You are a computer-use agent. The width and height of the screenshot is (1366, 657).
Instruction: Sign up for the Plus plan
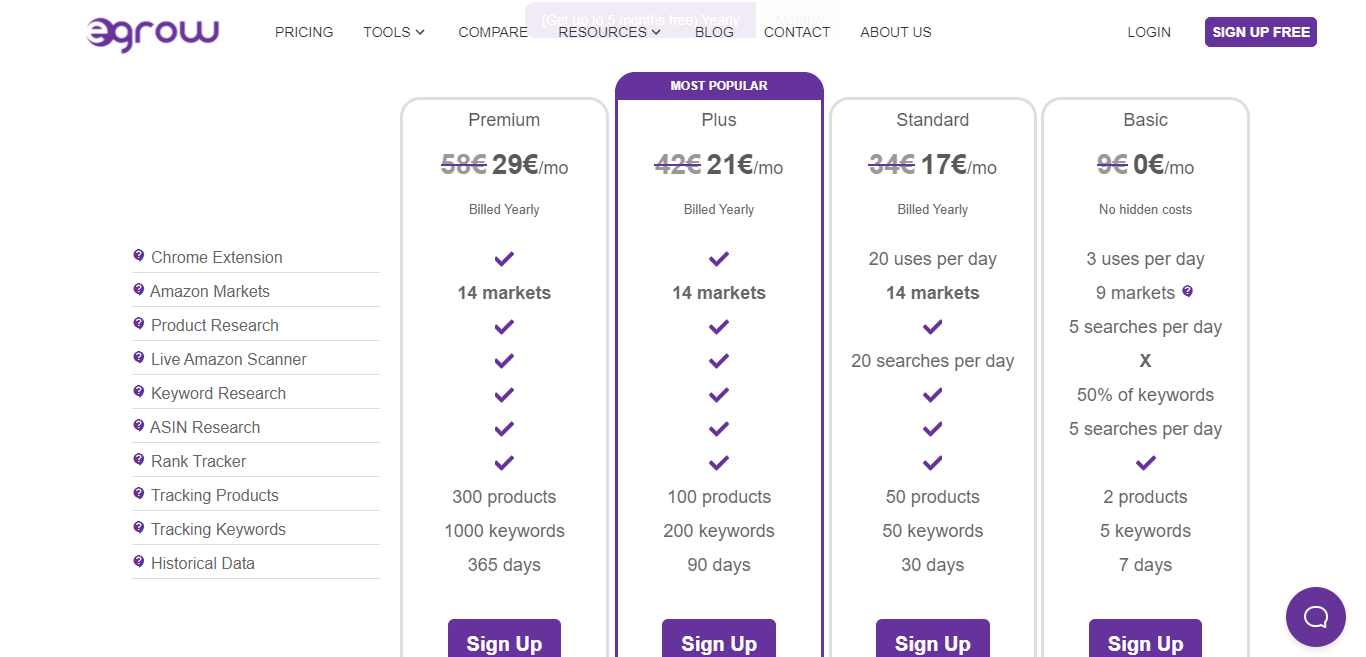tap(719, 640)
